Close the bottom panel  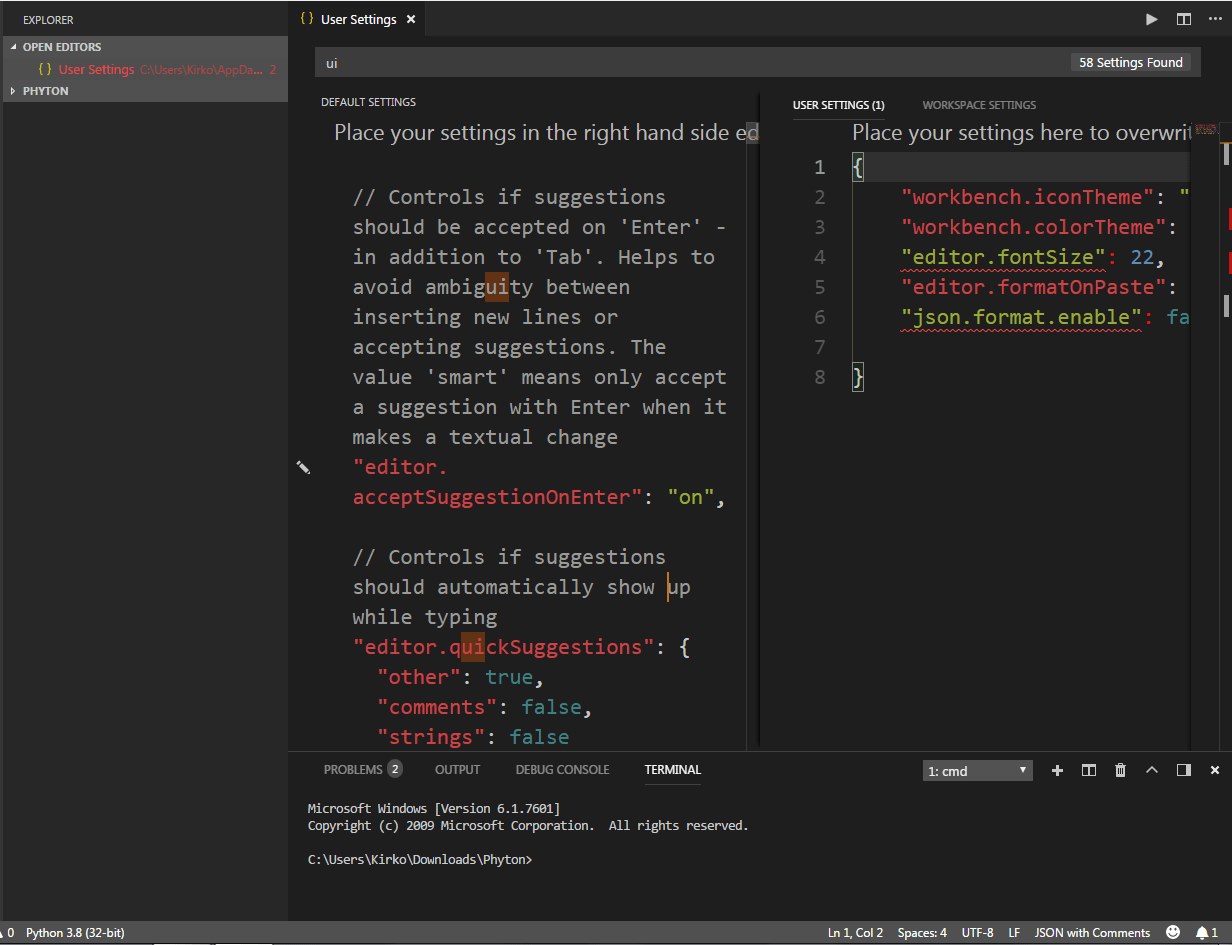(x=1215, y=770)
